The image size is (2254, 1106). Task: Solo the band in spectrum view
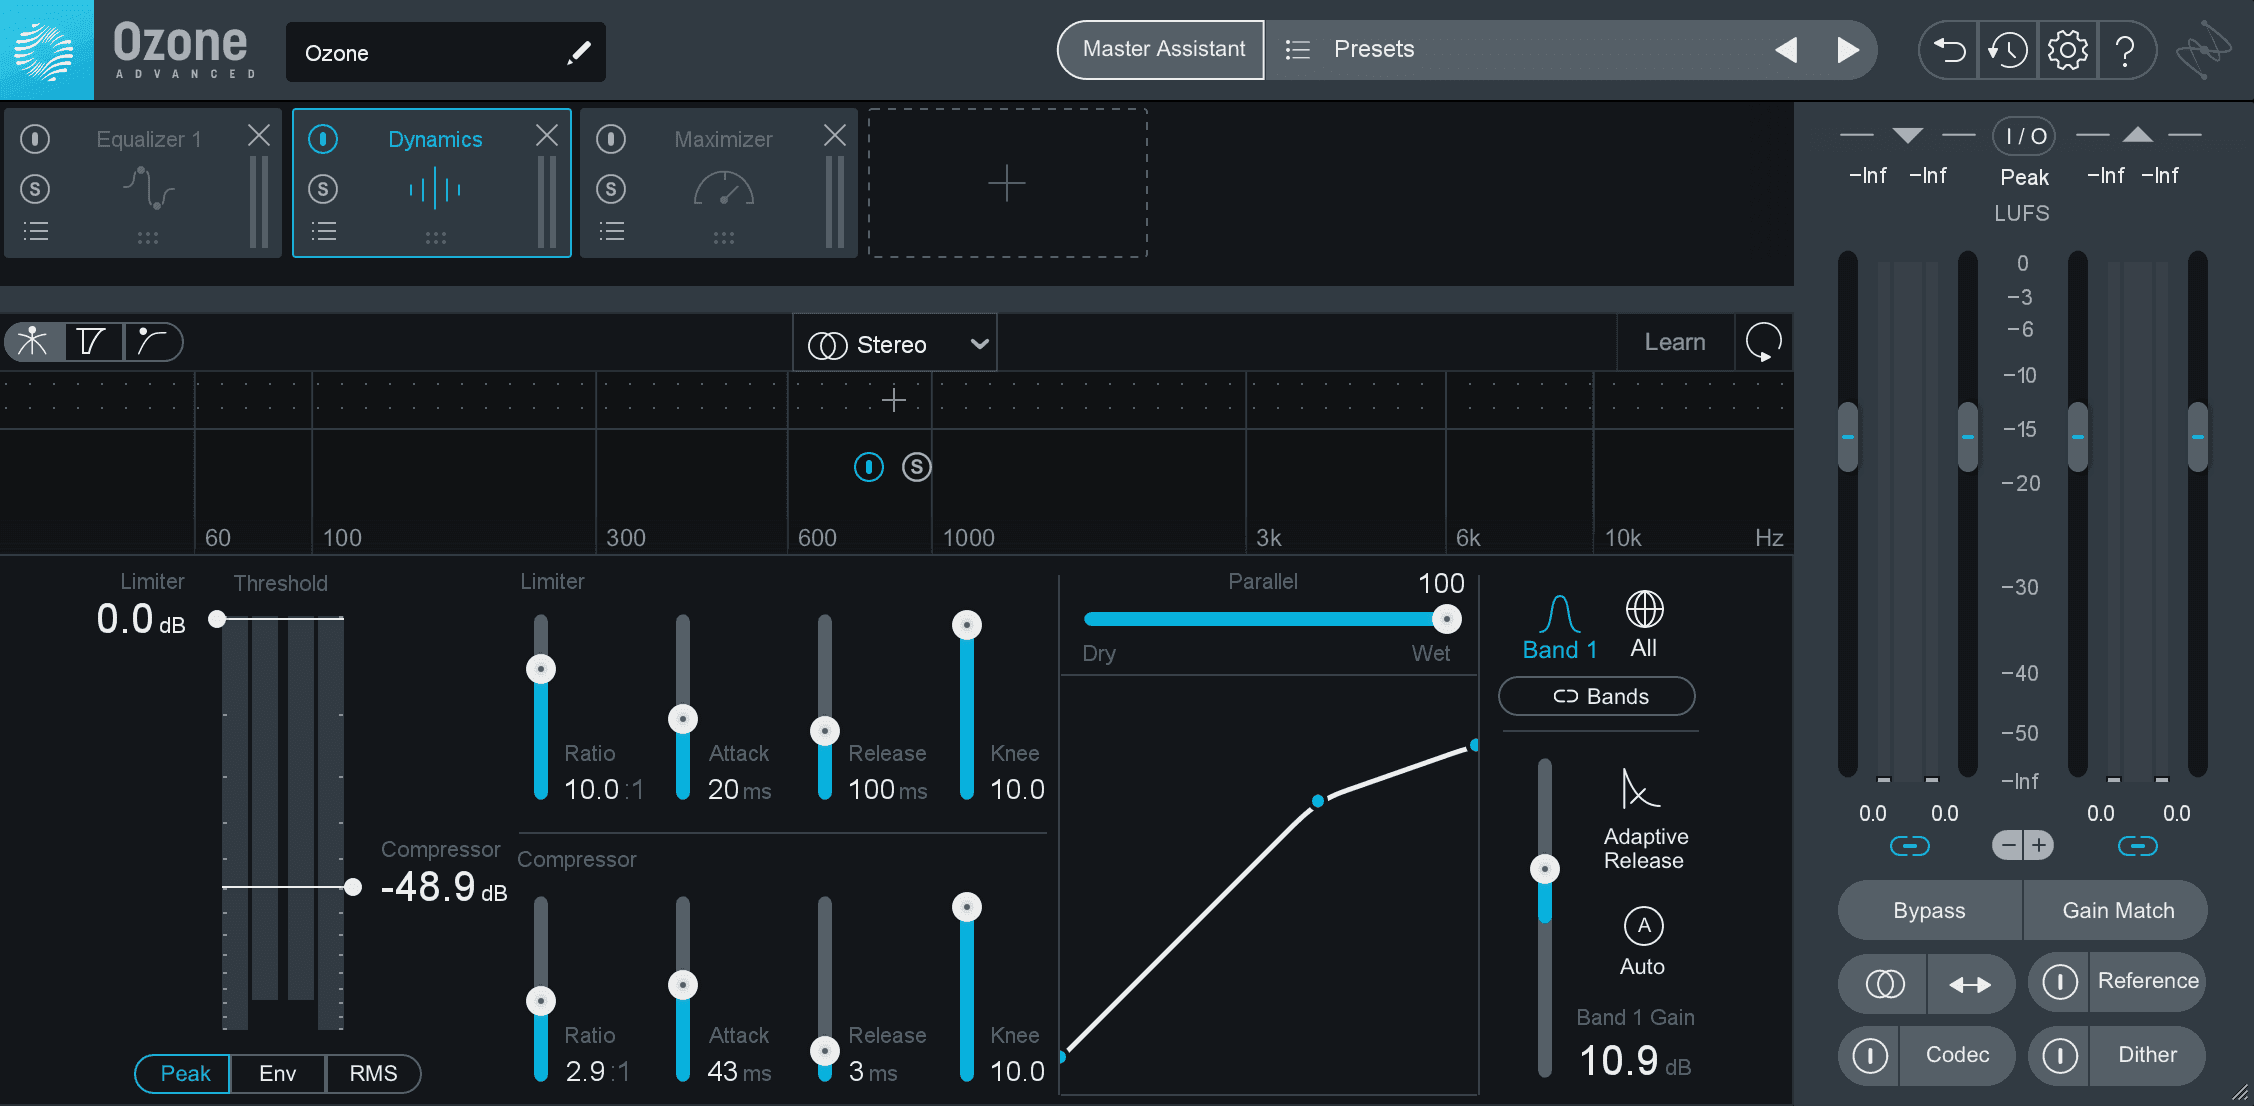coord(916,467)
